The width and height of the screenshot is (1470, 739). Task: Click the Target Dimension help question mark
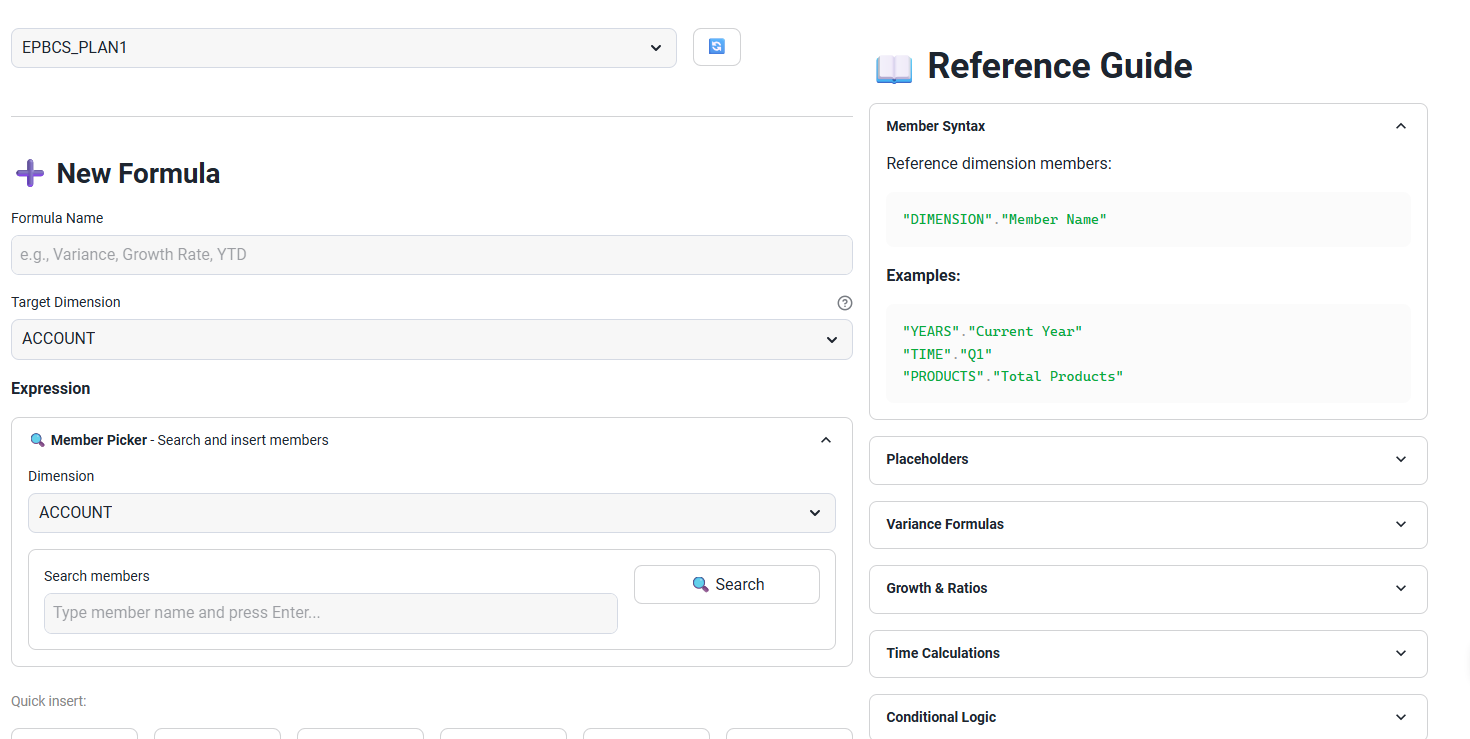click(845, 303)
